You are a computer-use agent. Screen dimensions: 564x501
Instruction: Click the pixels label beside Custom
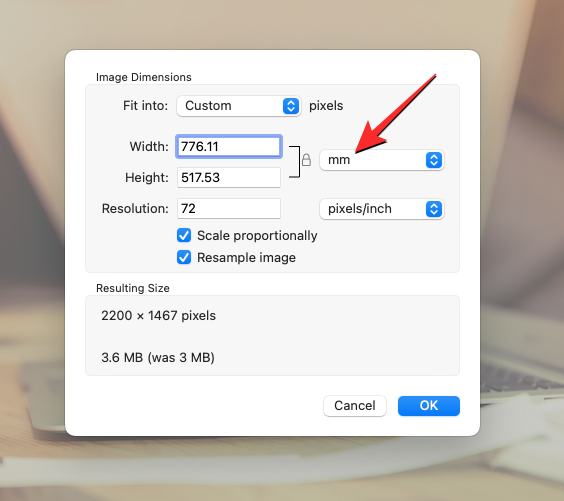326,106
